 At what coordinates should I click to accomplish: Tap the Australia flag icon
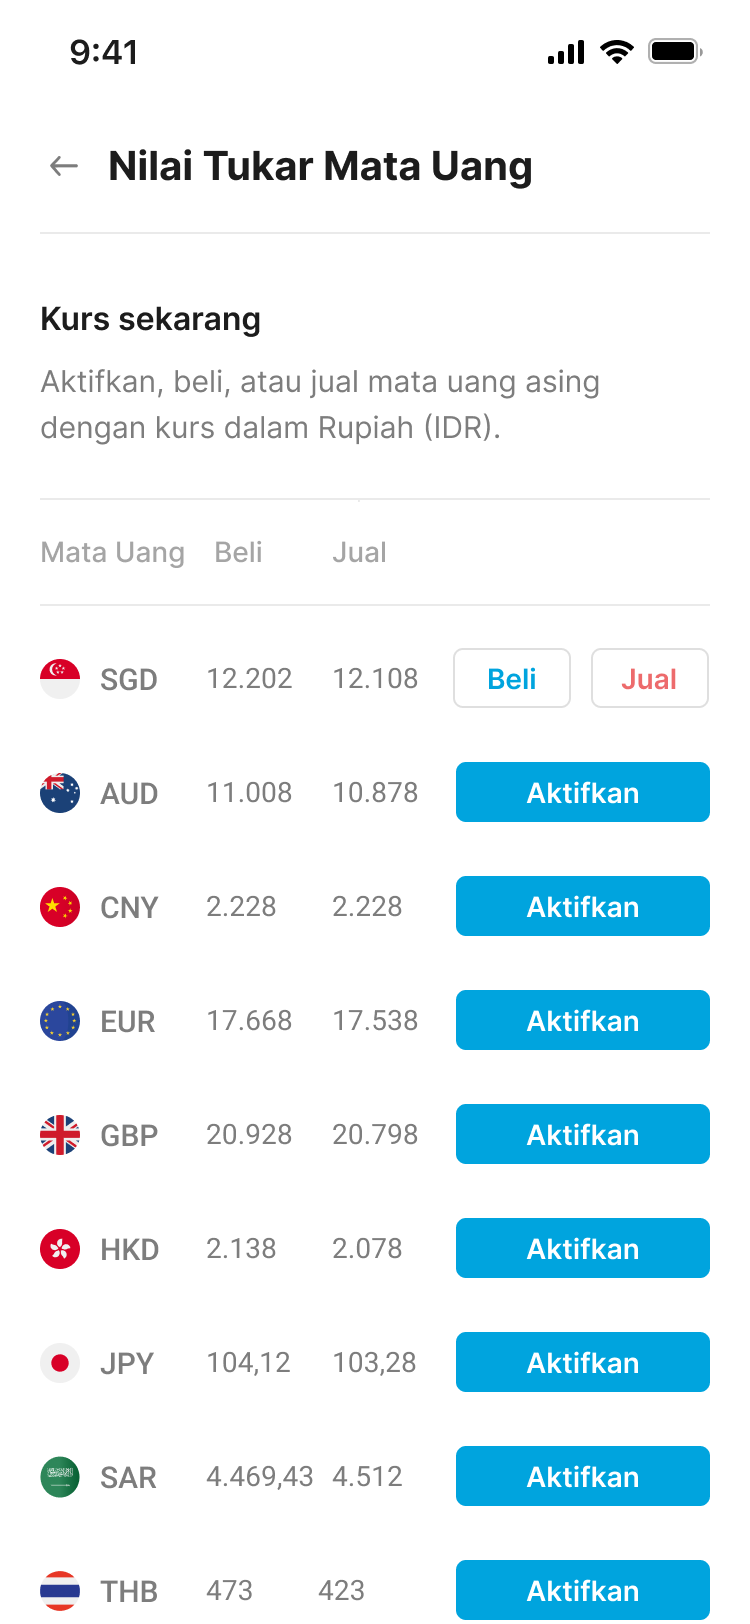60,793
